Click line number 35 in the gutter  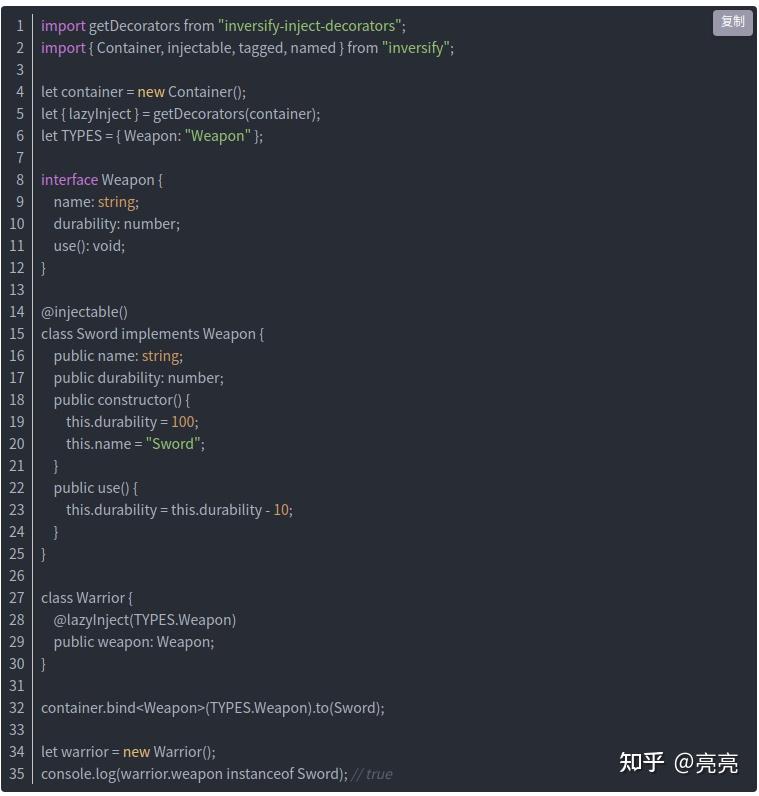pyautogui.click(x=16, y=774)
